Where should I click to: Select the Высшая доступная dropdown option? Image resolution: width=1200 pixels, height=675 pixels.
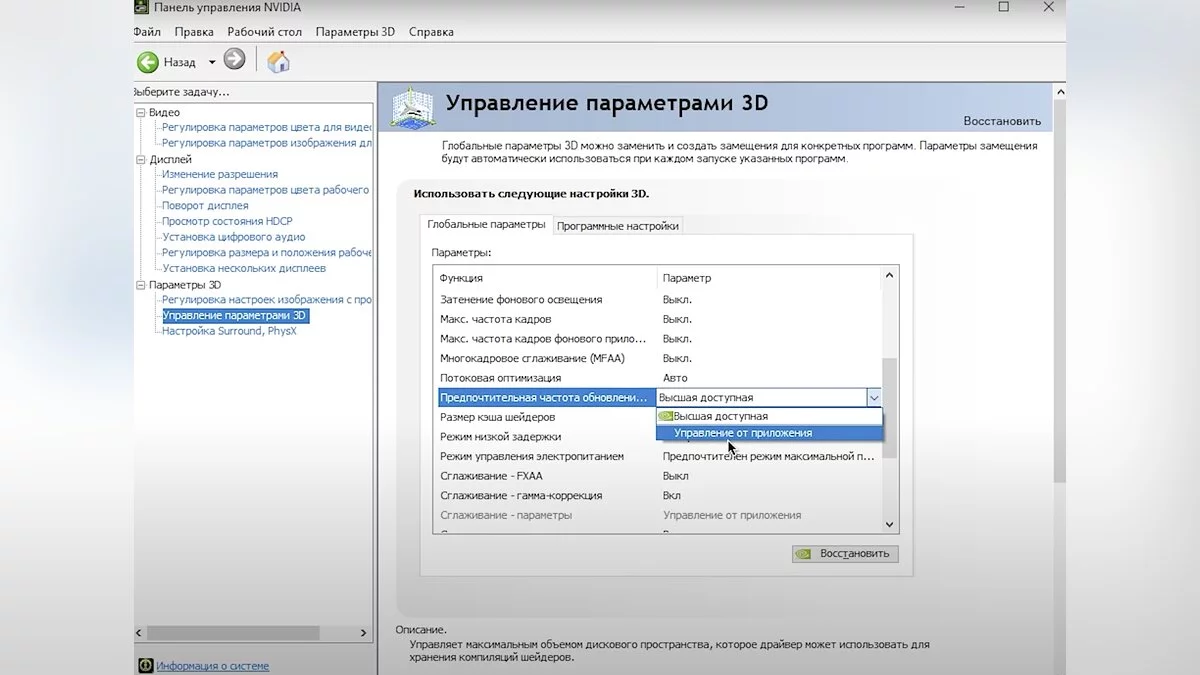pos(720,416)
